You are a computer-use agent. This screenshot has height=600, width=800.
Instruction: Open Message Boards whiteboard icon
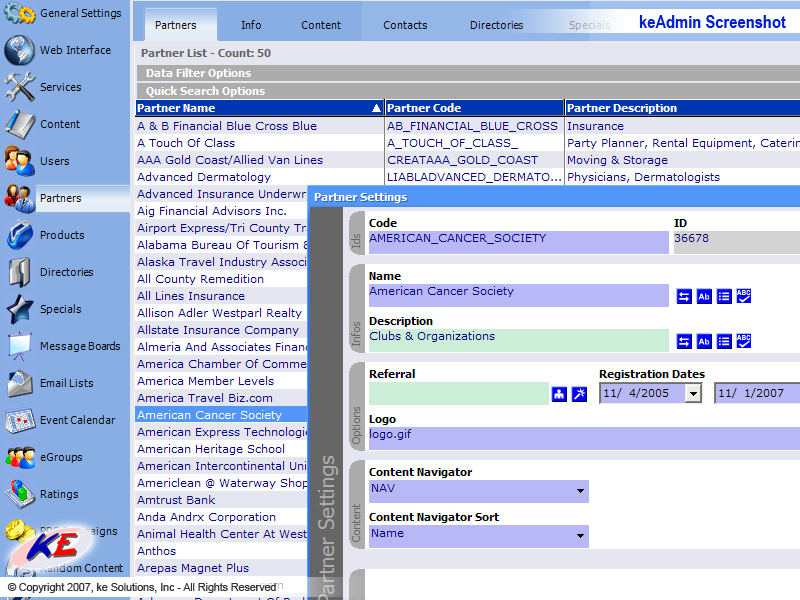click(19, 346)
